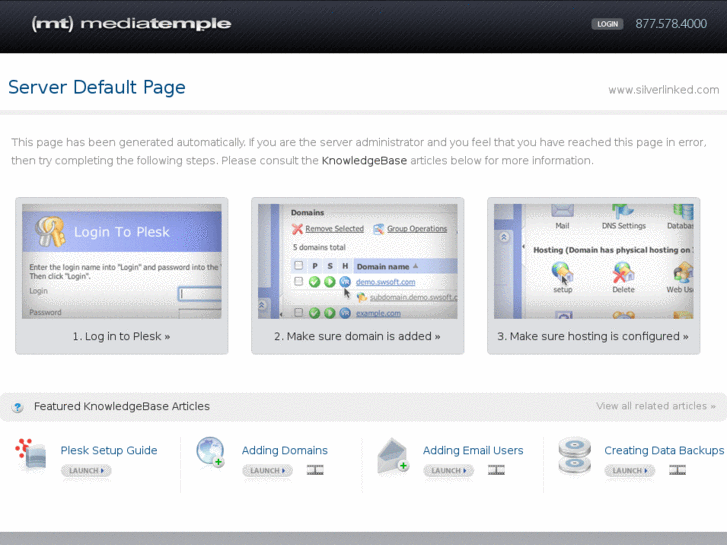This screenshot has width=727, height=545.
Task: Open the Make sure domain is added step
Action: (x=357, y=336)
